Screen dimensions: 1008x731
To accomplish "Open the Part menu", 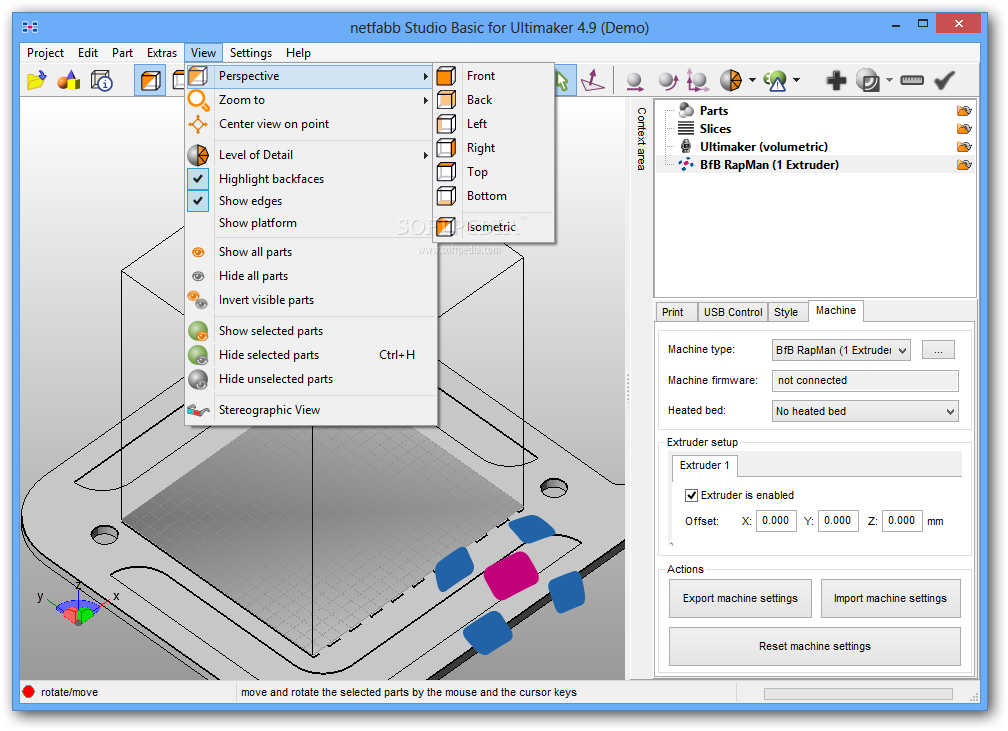I will coord(122,53).
